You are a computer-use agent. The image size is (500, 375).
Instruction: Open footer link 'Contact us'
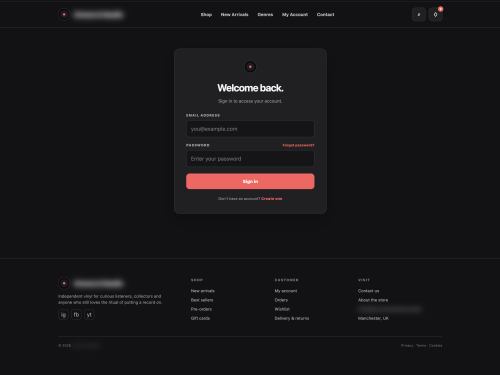(369, 291)
